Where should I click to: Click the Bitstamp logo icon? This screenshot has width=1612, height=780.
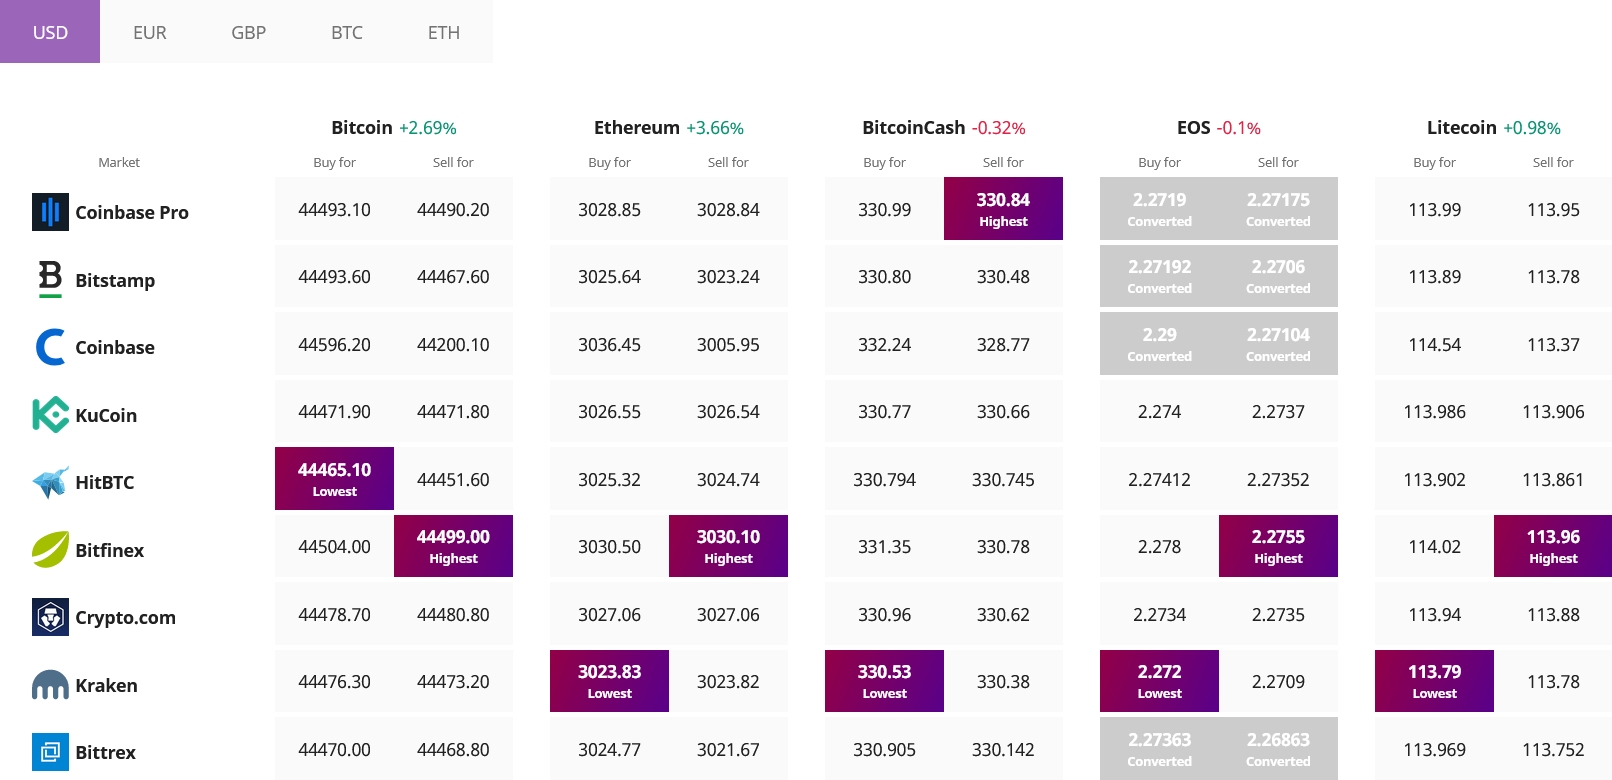[50, 280]
